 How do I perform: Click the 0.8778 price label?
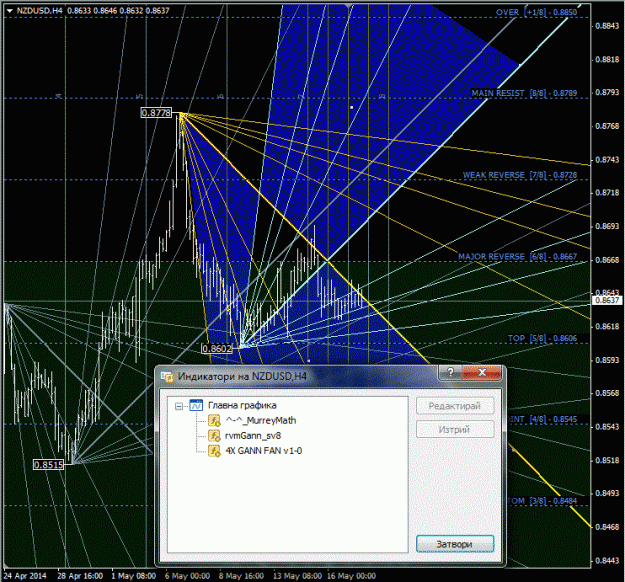(156, 113)
